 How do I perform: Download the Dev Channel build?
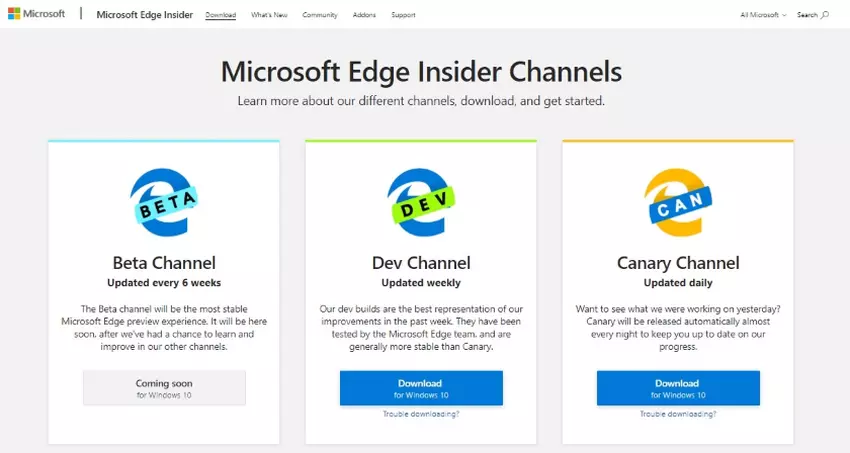(420, 388)
